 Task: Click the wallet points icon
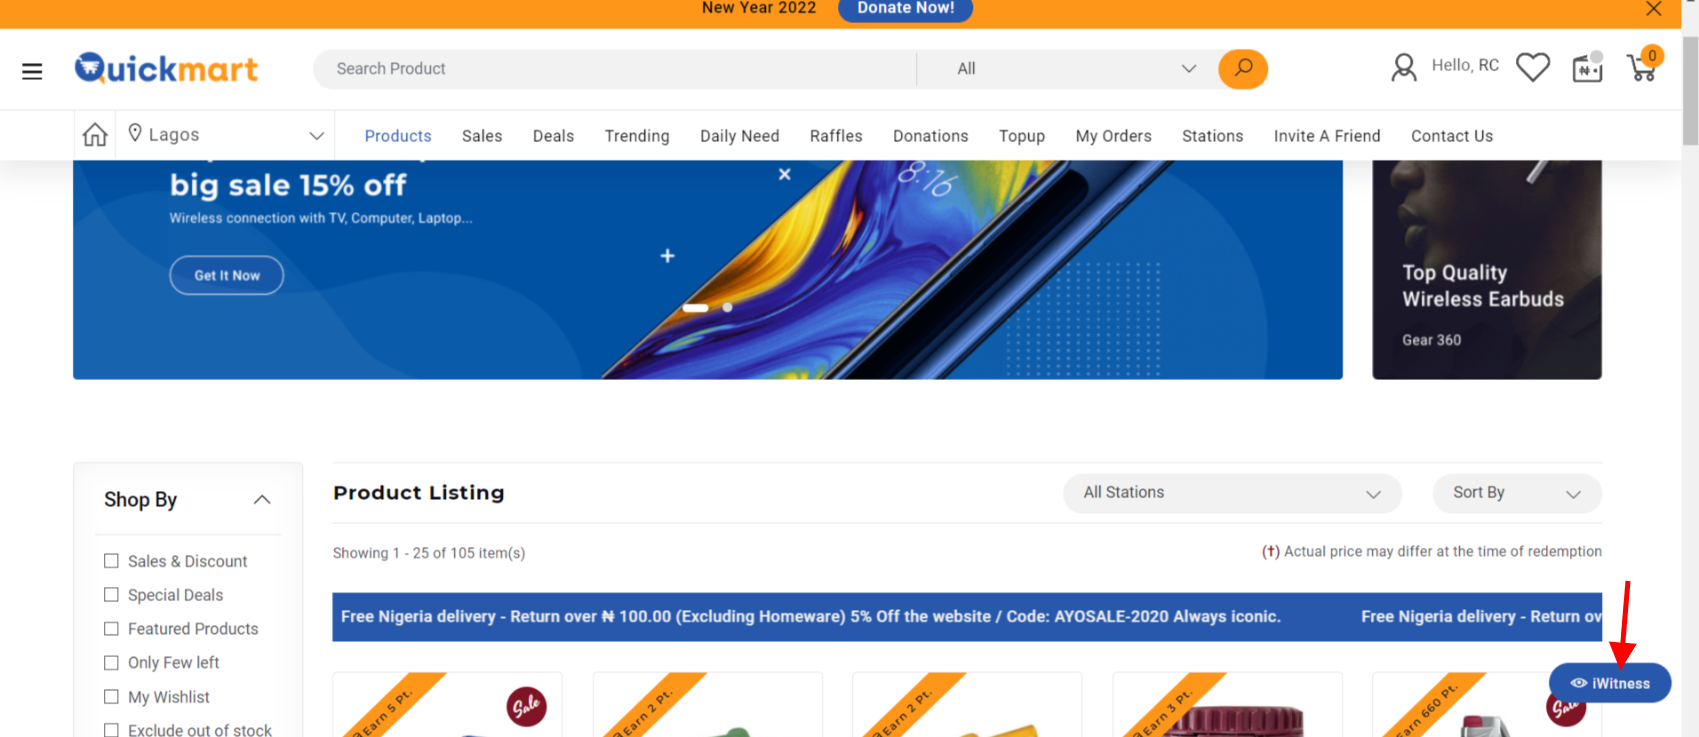coord(1587,68)
